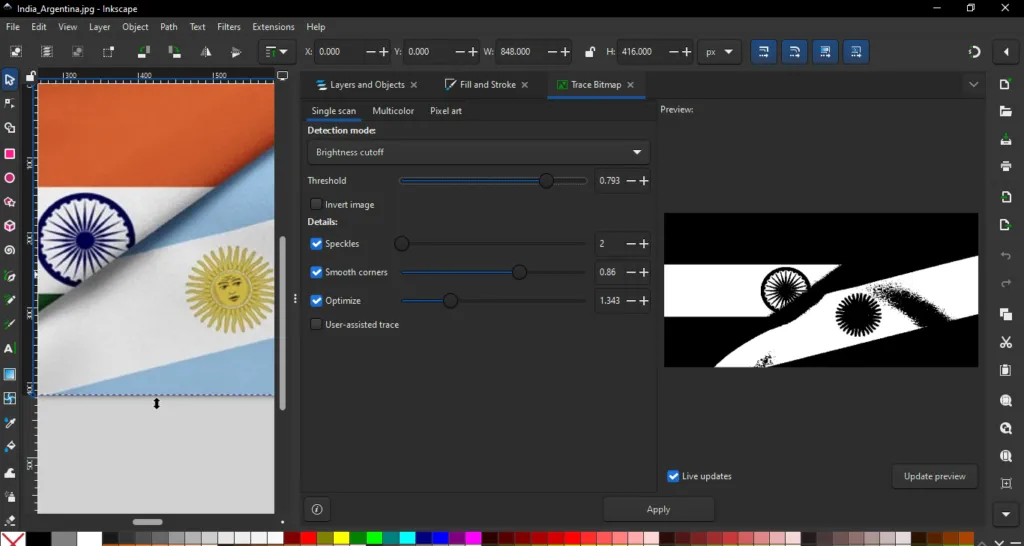Rotate selection 90 degrees counter-clockwise

(x=144, y=52)
